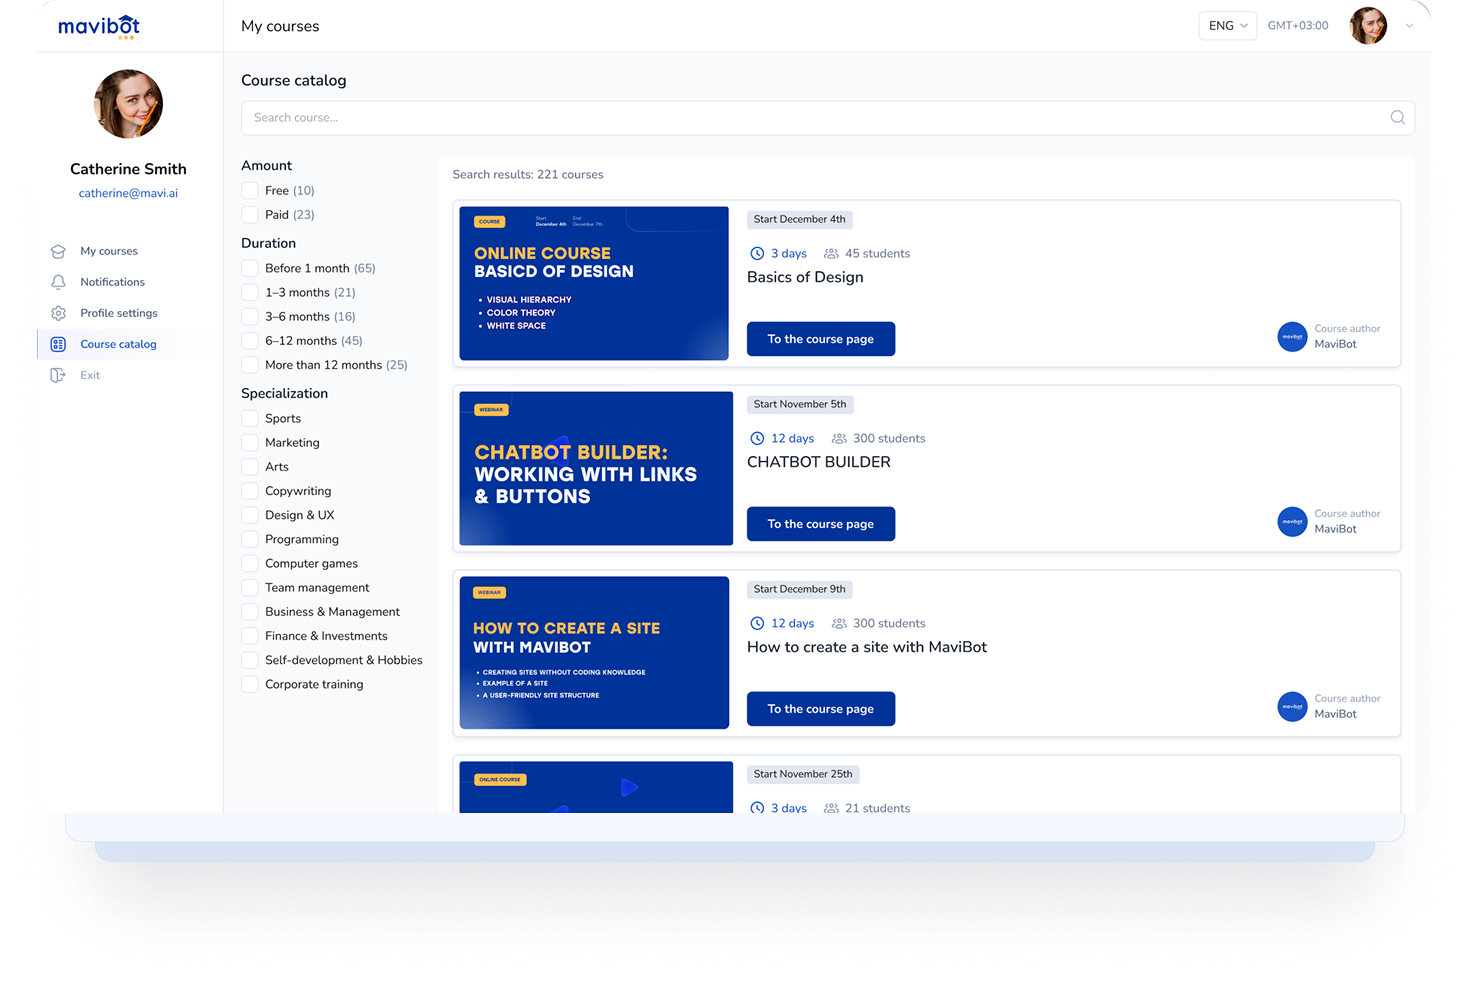1470x987 pixels.
Task: Click the search magnifier icon
Action: 1397,118
